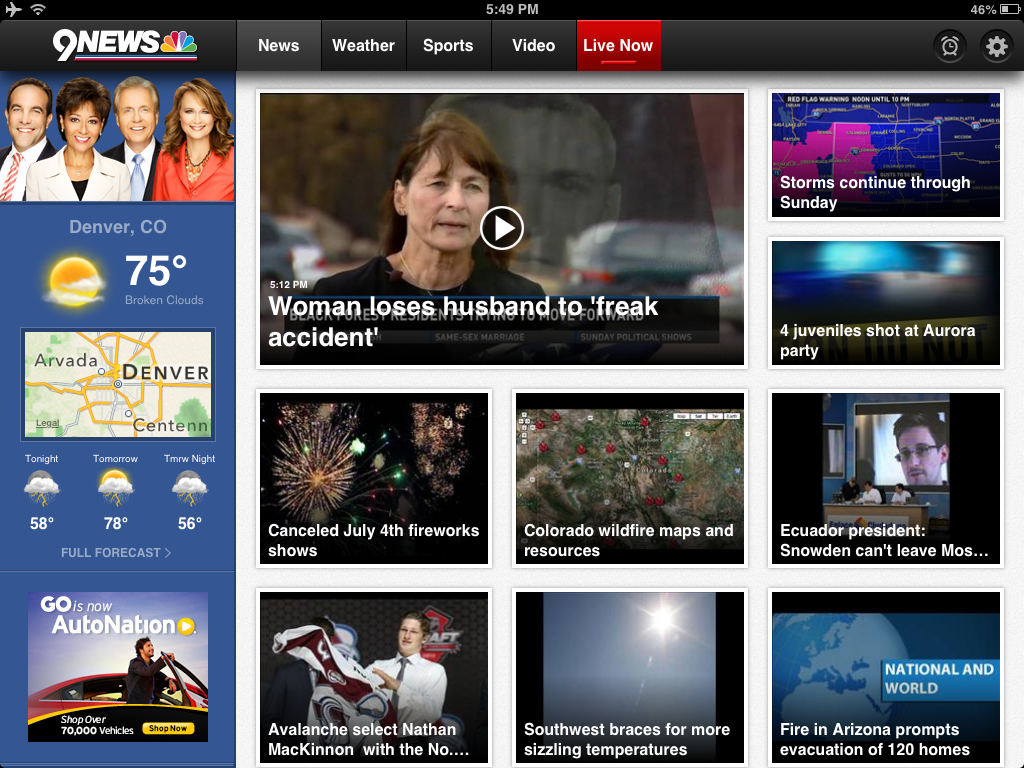The height and width of the screenshot is (768, 1024).
Task: Open settings gear icon
Action: click(x=997, y=46)
